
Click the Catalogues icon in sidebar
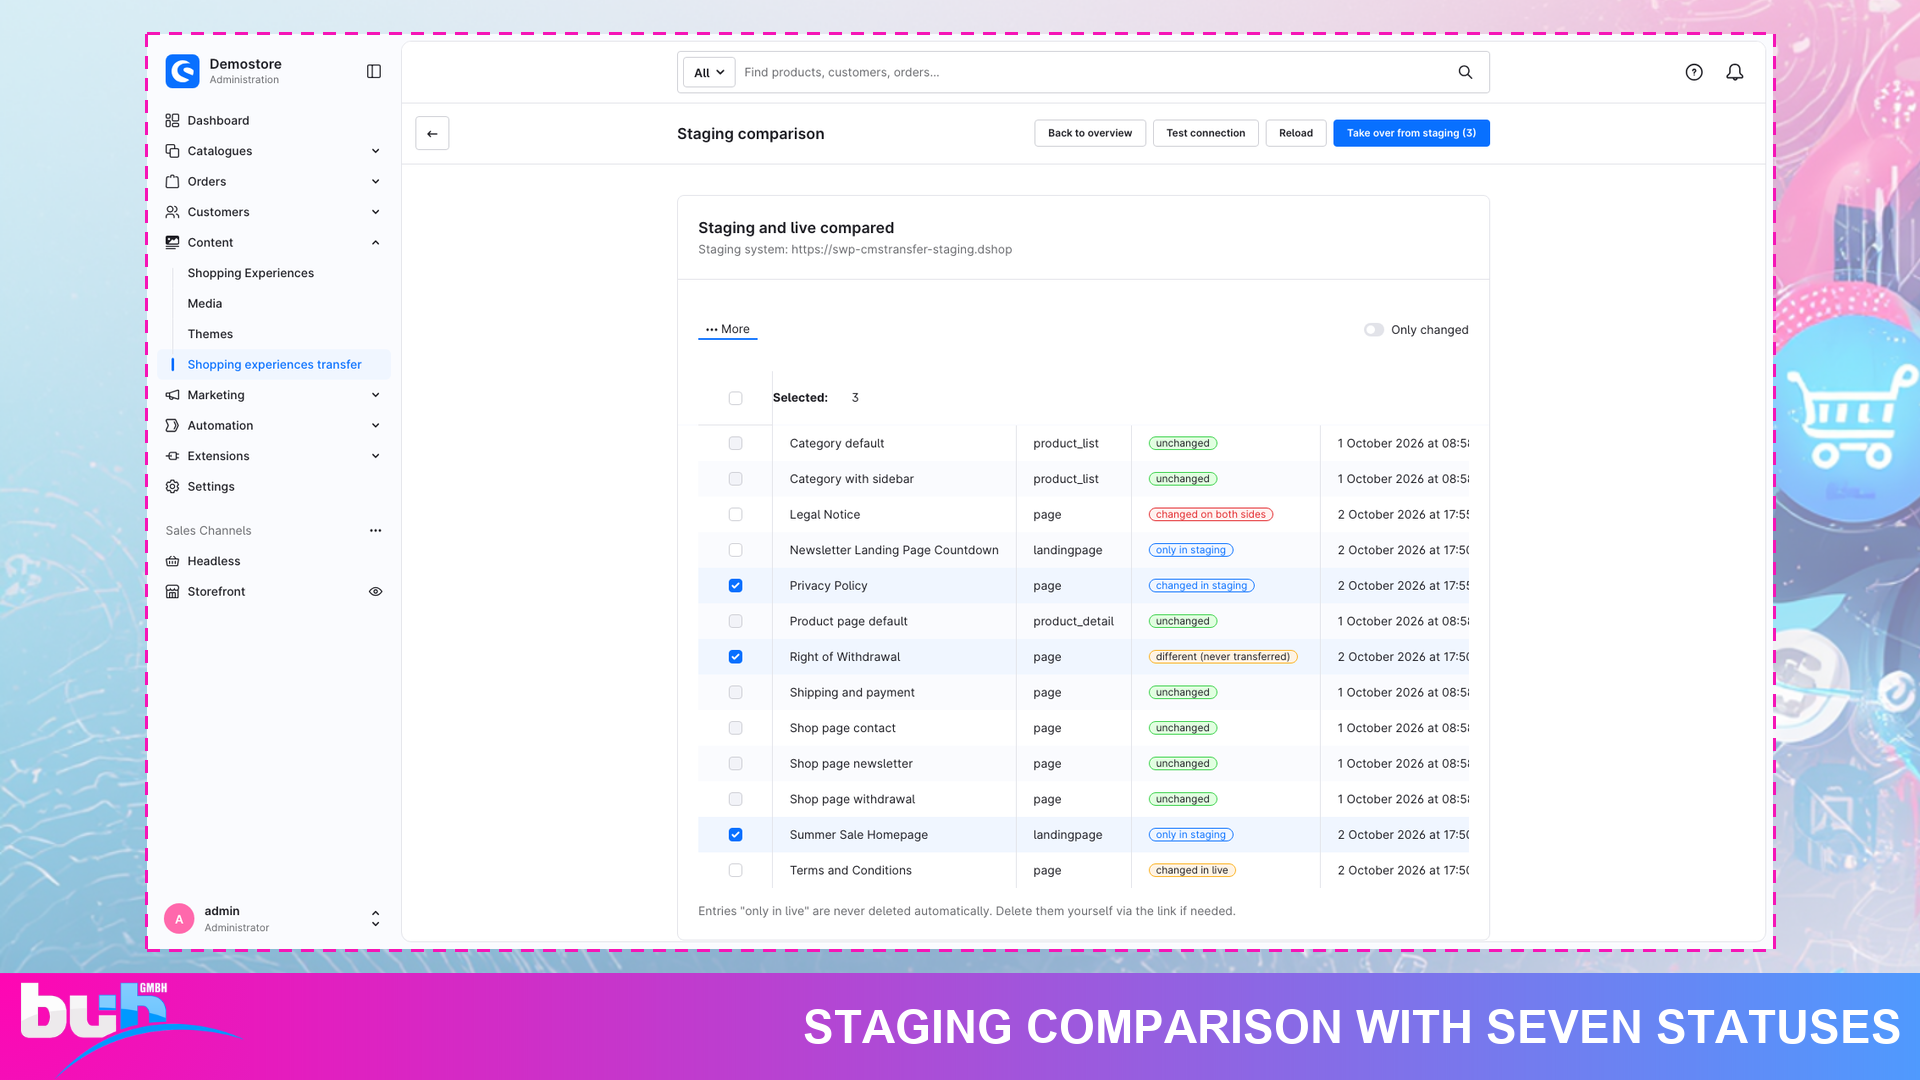click(172, 151)
